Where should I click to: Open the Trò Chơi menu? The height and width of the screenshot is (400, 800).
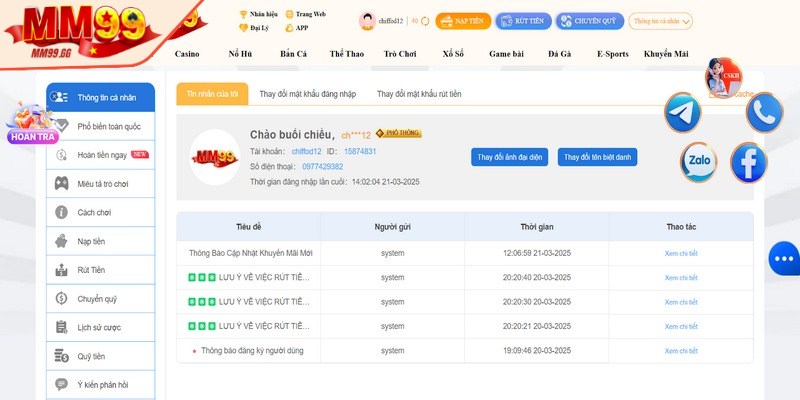(400, 54)
